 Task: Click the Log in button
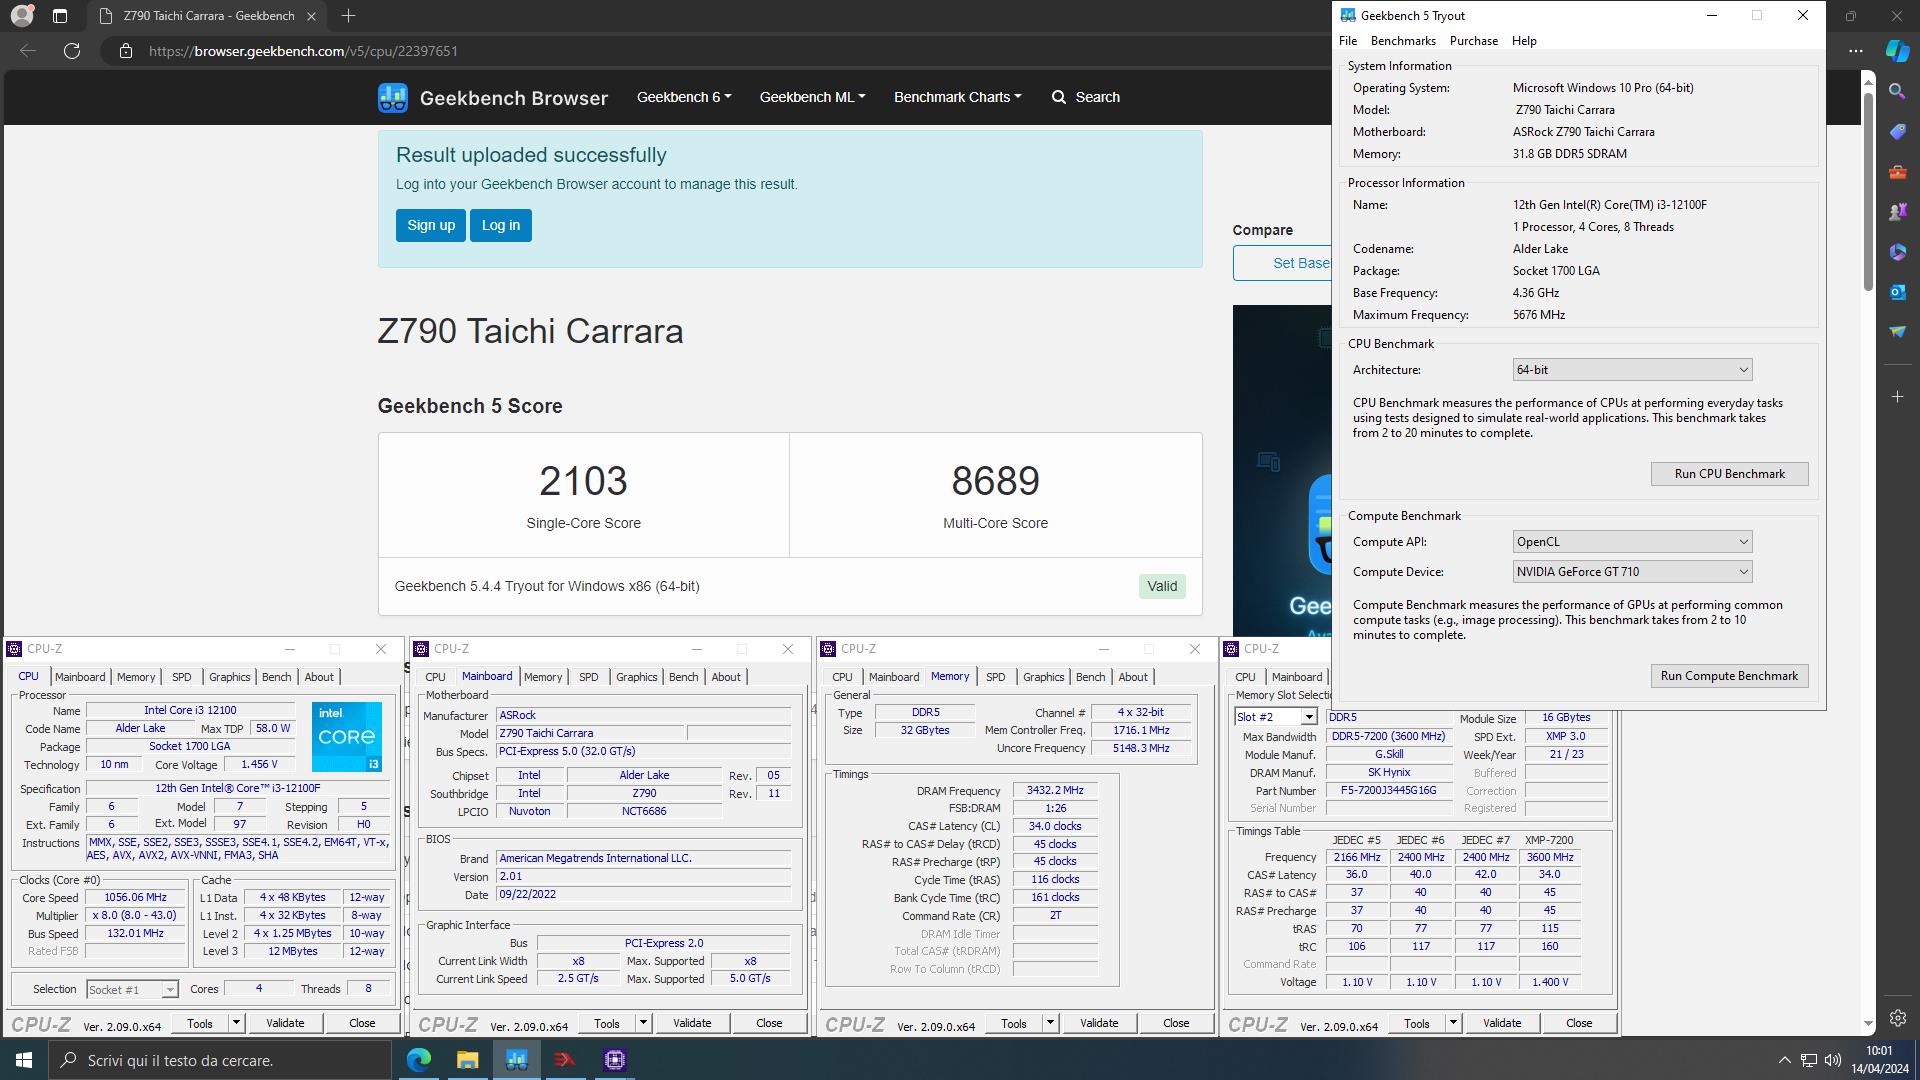coord(501,225)
